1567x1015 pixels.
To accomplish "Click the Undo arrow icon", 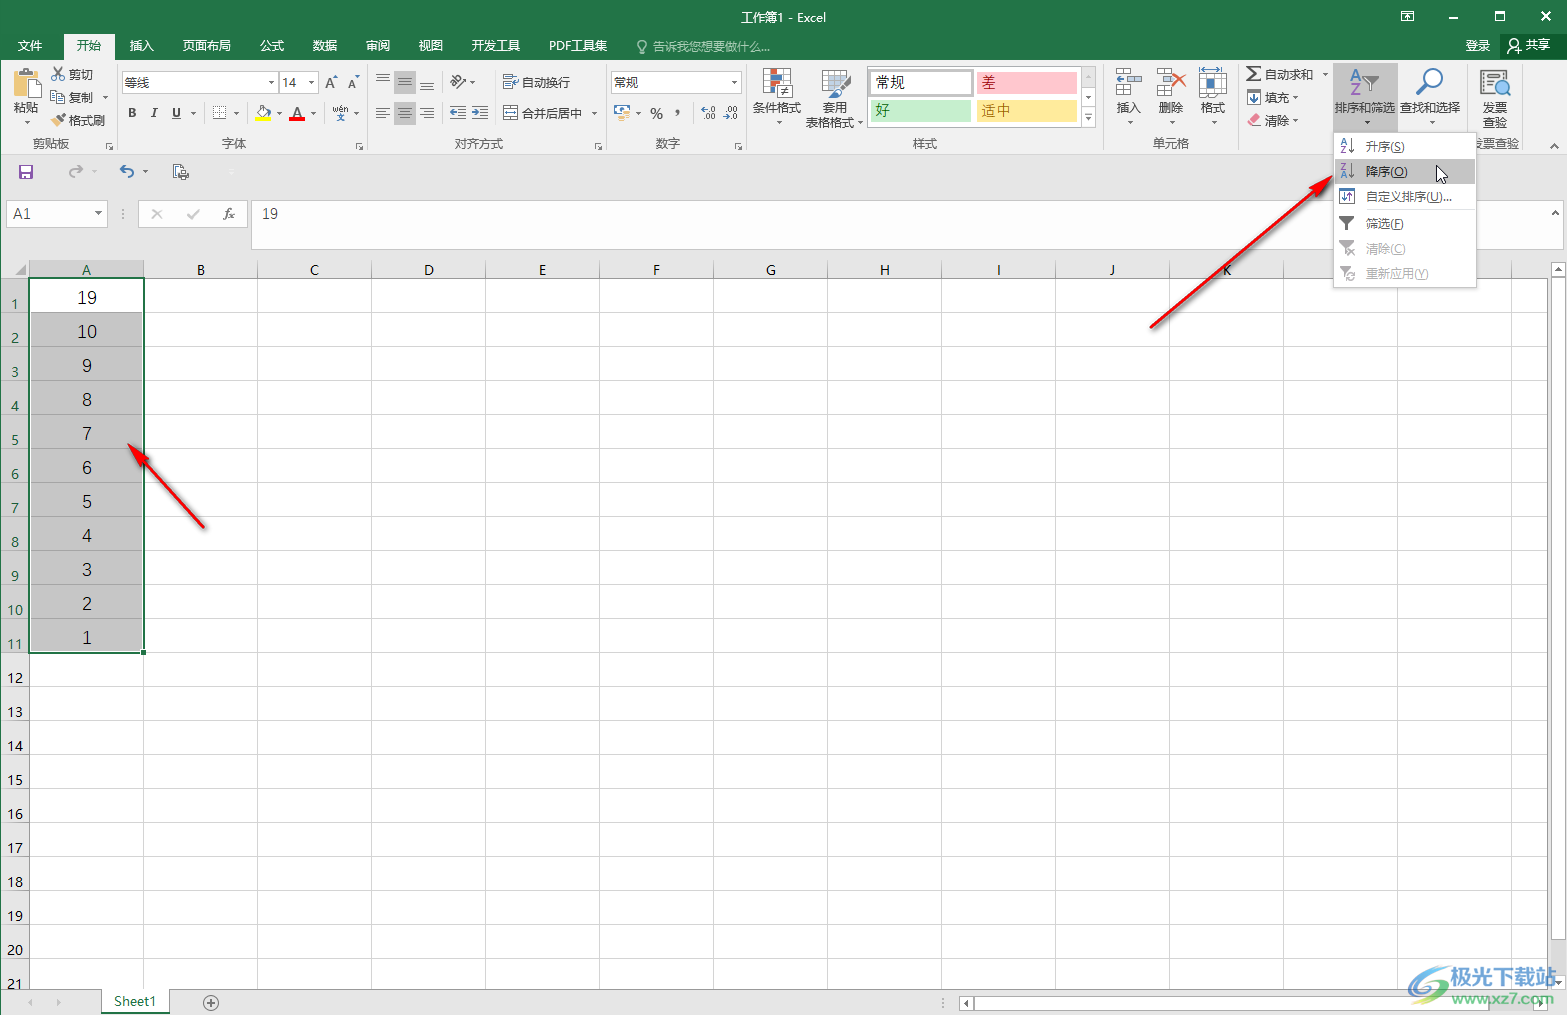I will point(127,172).
